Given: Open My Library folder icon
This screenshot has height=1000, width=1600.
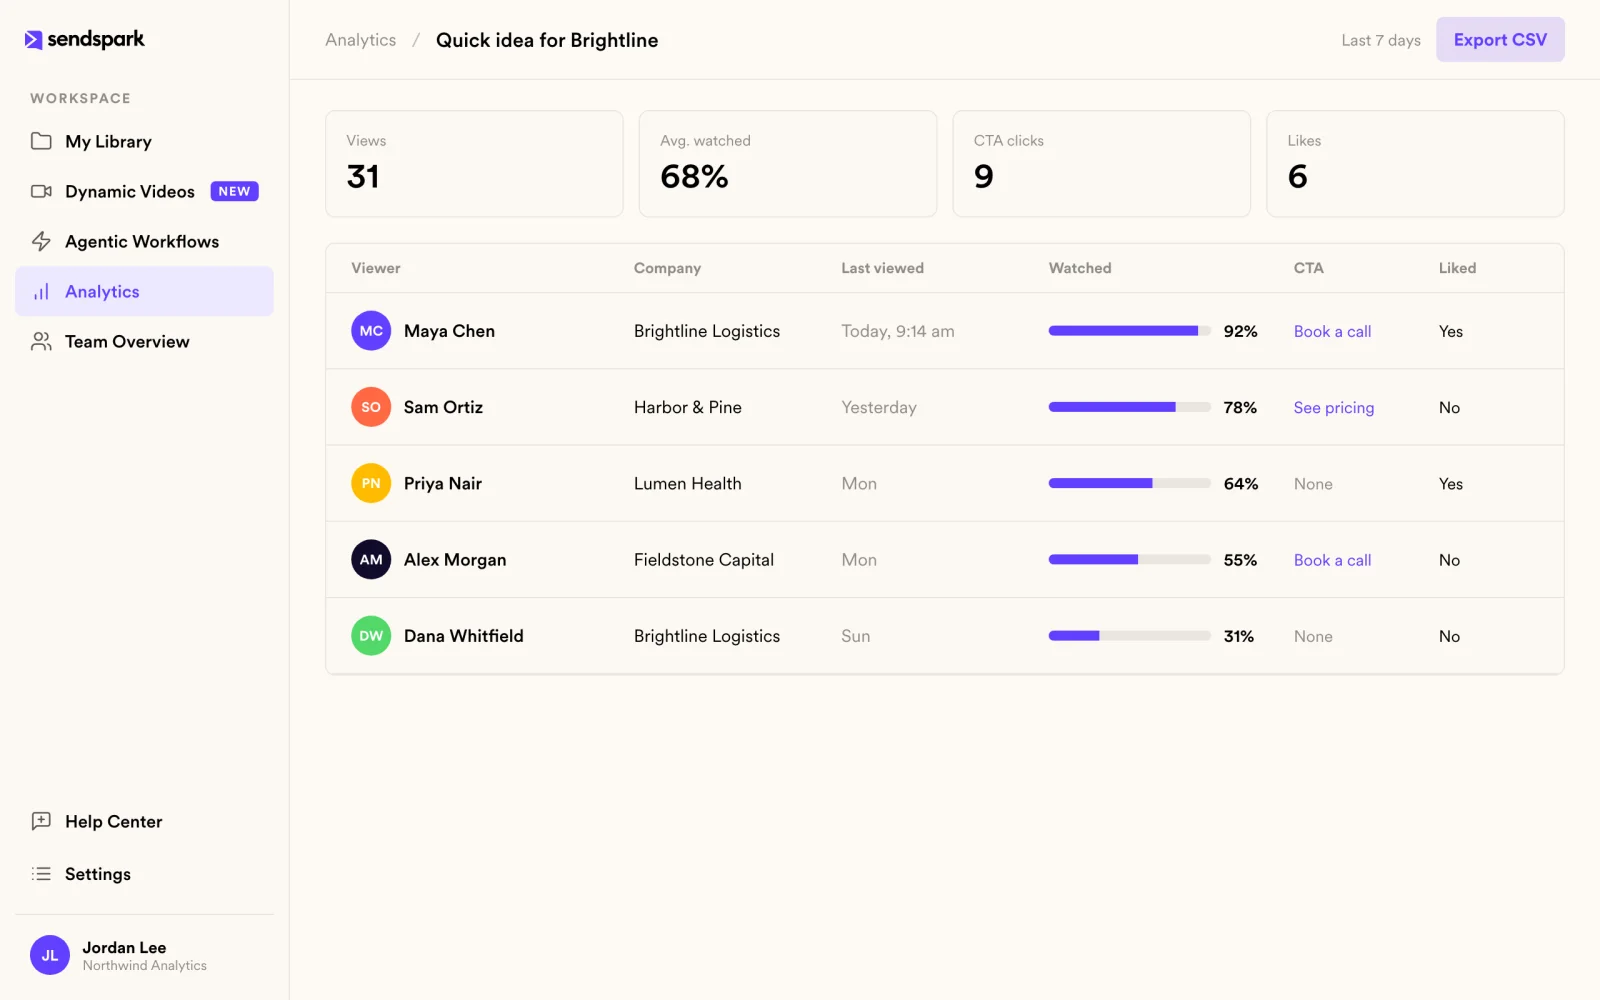Looking at the screenshot, I should coord(41,141).
